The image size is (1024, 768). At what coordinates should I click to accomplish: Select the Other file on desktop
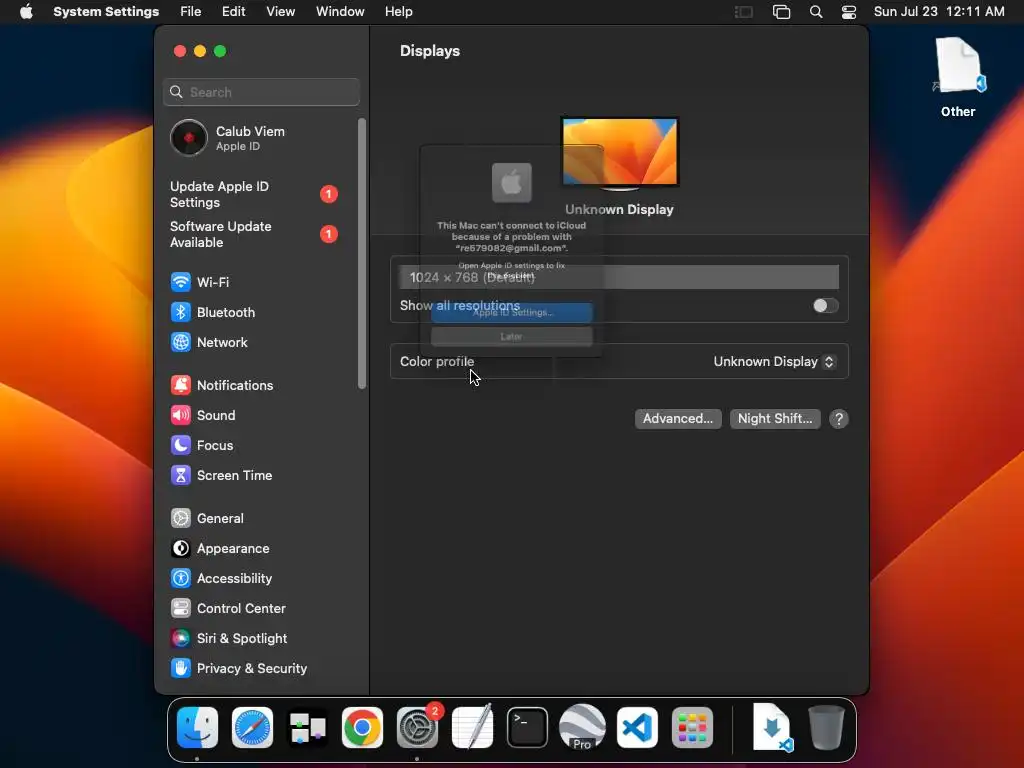click(x=957, y=77)
